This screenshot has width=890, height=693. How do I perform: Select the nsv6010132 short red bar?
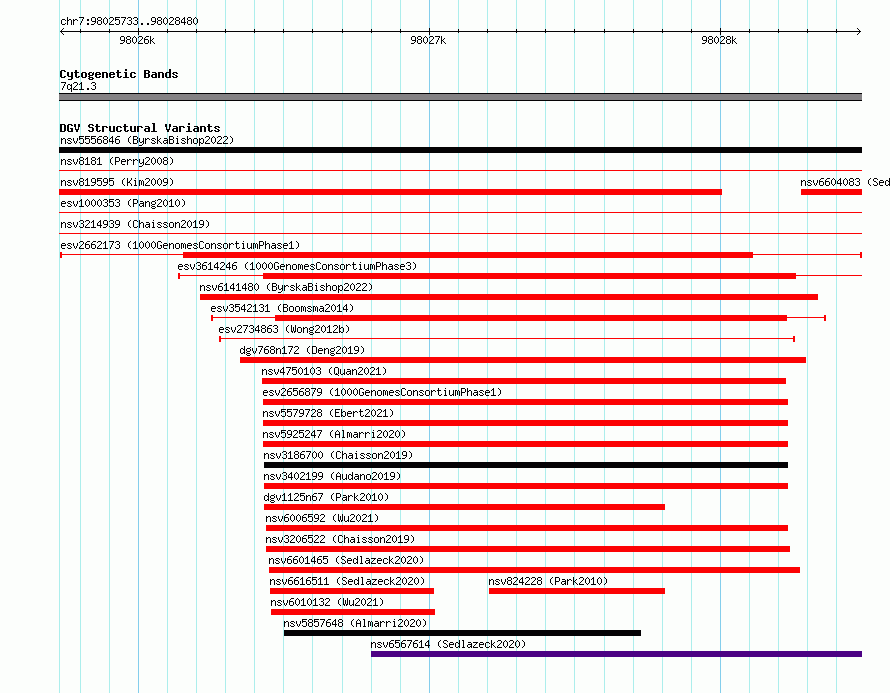[353, 612]
